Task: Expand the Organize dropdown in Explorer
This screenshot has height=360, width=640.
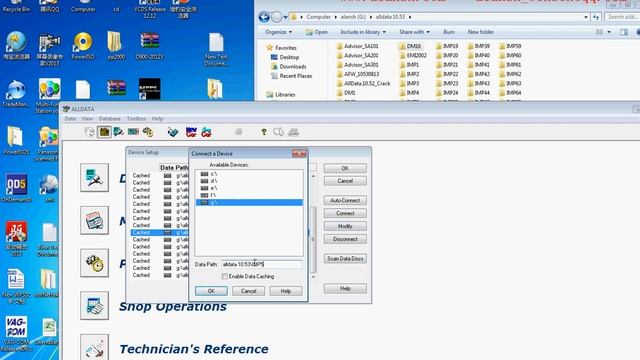Action: pyautogui.click(x=278, y=32)
